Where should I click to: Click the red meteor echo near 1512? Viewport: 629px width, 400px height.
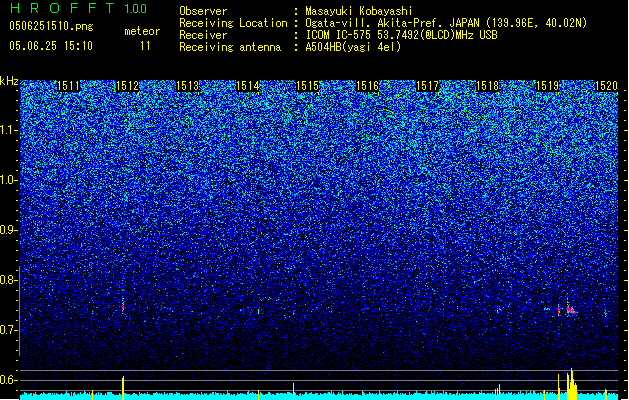123,307
